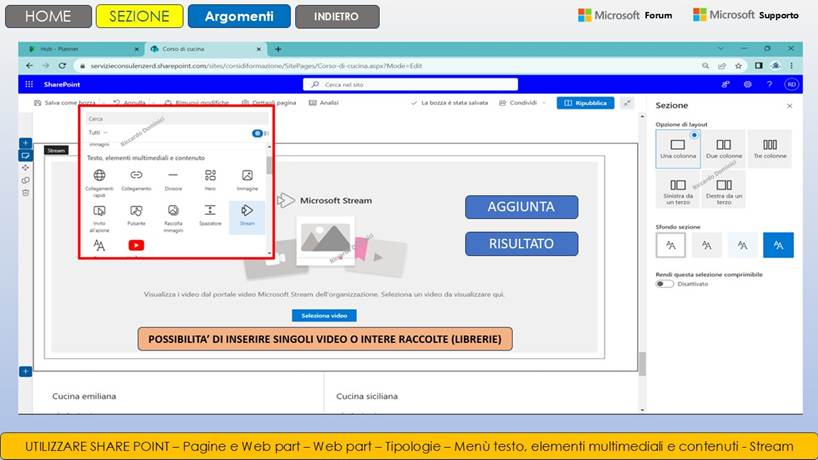Choose the Collegamento web part icon
818x460 pixels.
pyautogui.click(x=136, y=180)
